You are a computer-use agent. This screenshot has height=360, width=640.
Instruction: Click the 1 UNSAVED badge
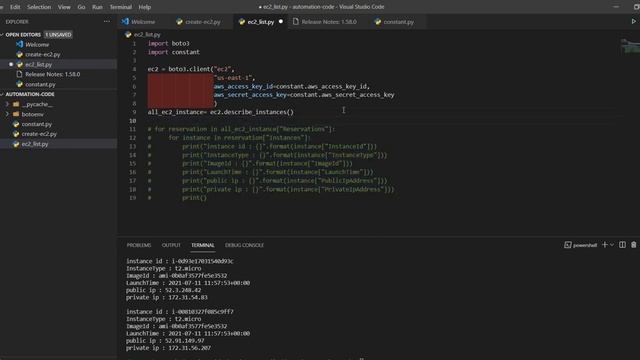[x=58, y=35]
